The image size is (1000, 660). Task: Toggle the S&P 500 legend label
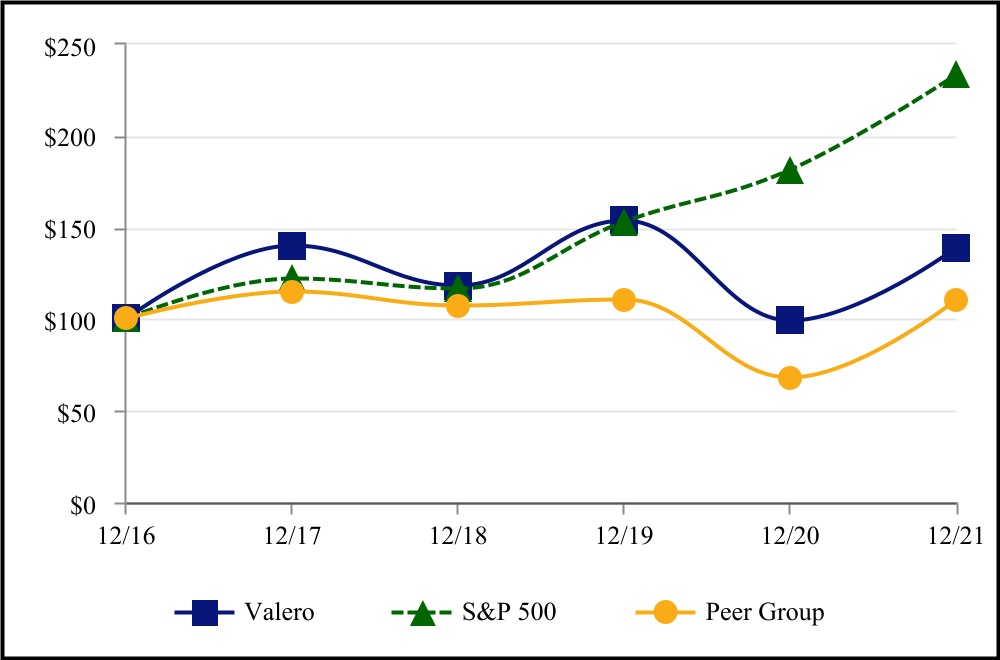[510, 612]
